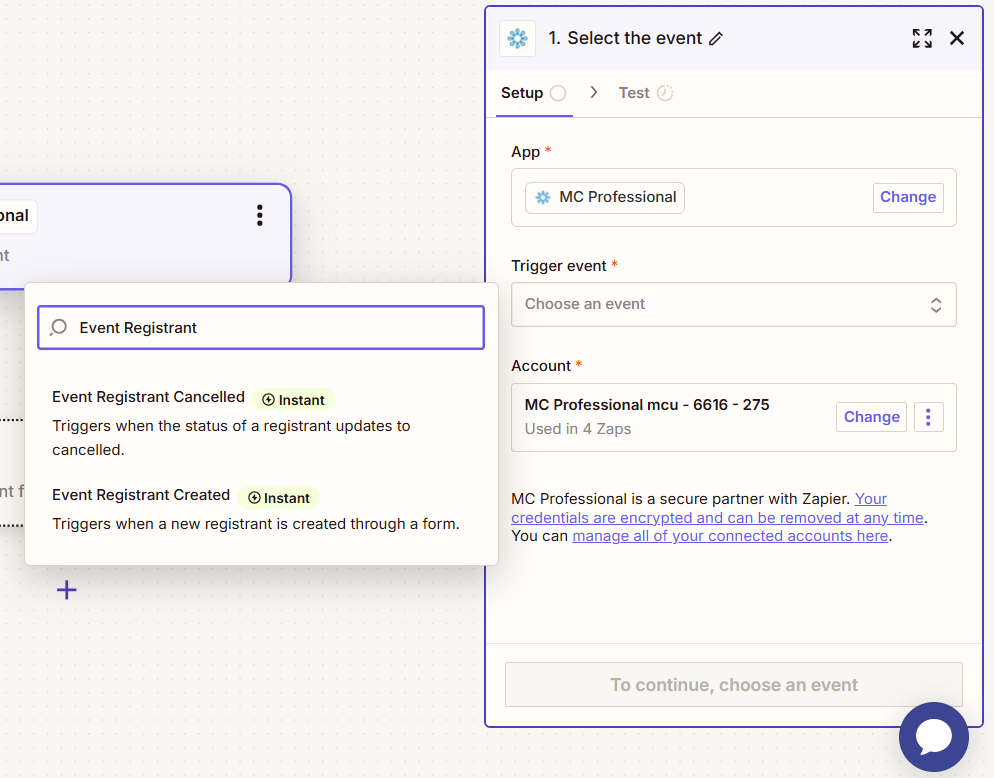Click the Test tab clock status icon

point(664,93)
